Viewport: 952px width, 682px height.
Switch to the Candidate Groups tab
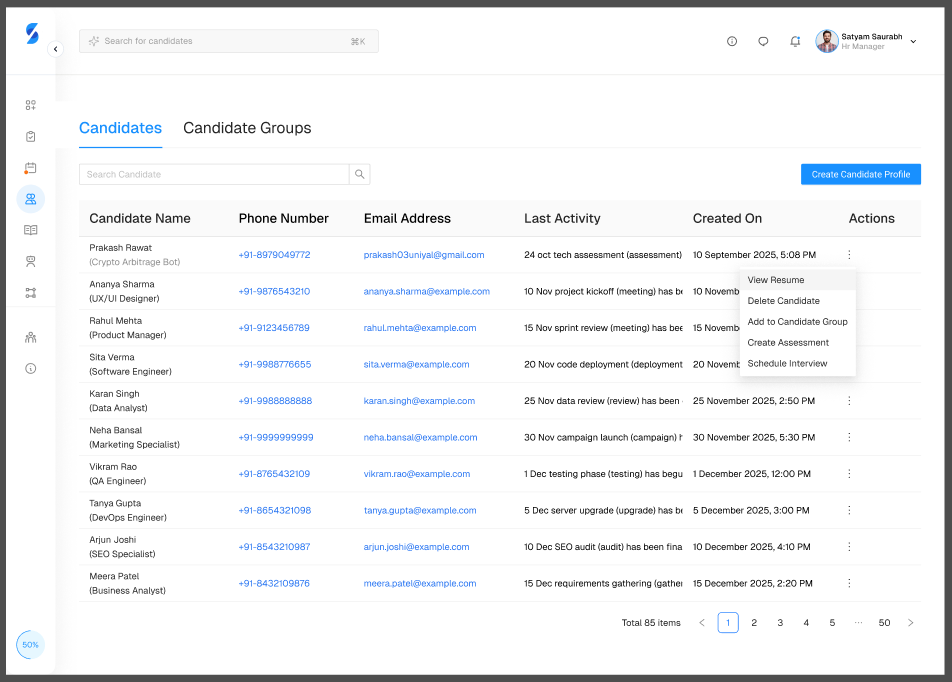pos(247,128)
